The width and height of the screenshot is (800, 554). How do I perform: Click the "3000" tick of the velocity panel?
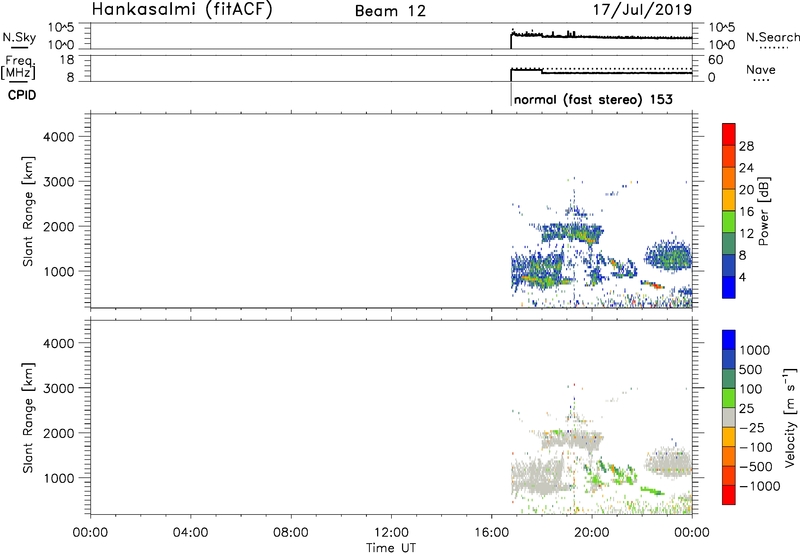pos(58,388)
